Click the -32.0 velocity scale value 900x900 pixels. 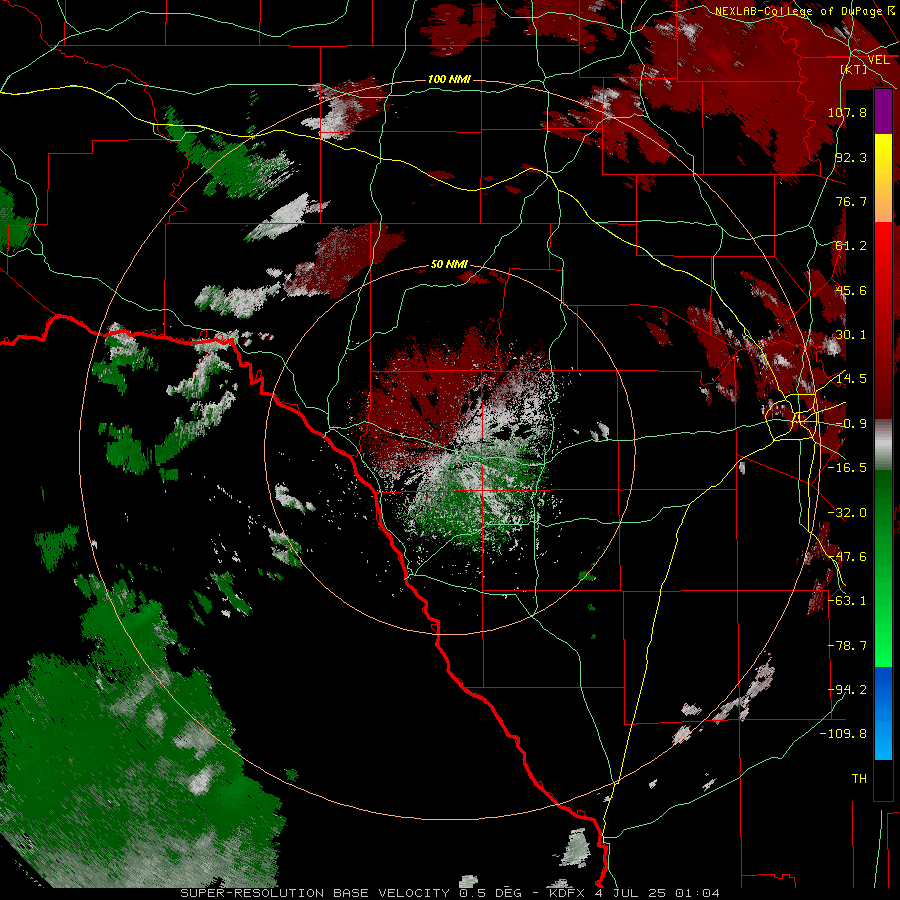[847, 513]
